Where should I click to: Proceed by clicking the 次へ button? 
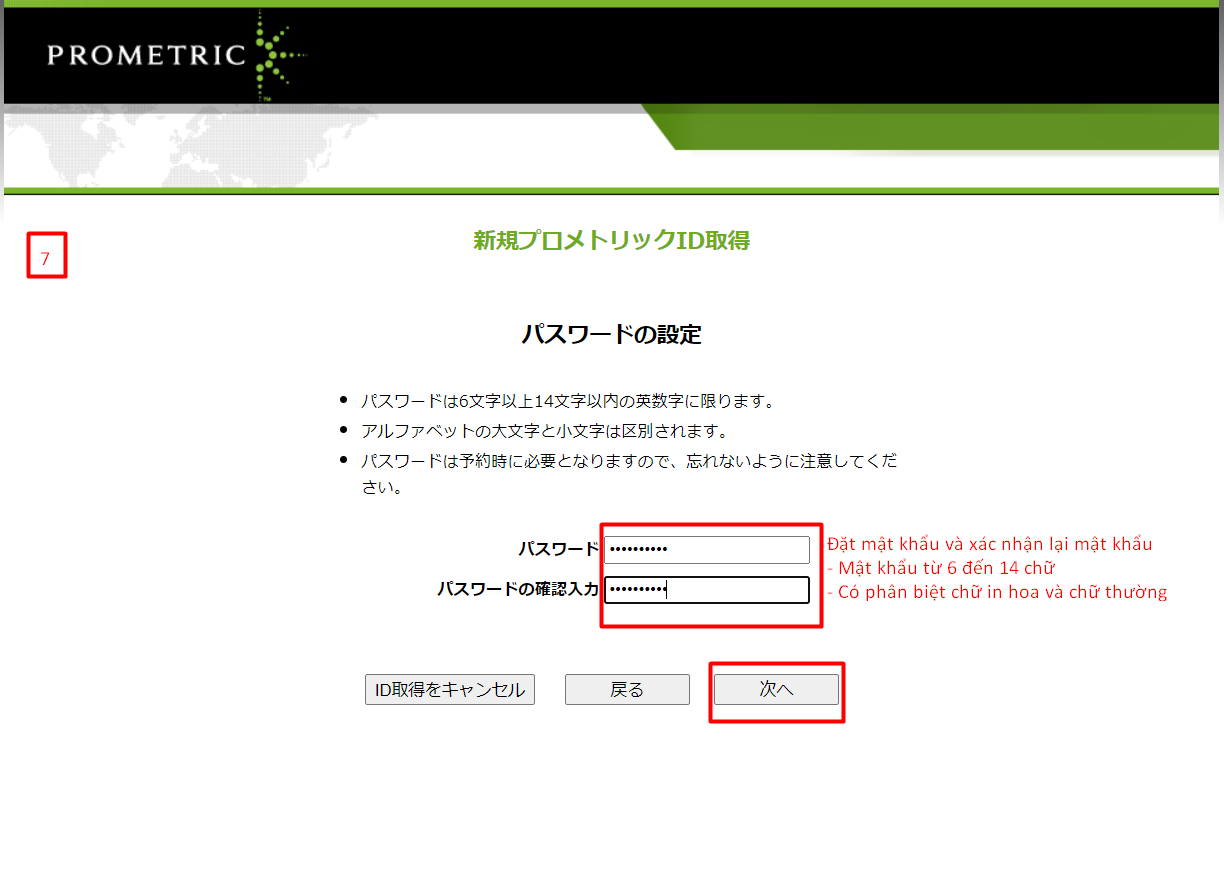[776, 690]
